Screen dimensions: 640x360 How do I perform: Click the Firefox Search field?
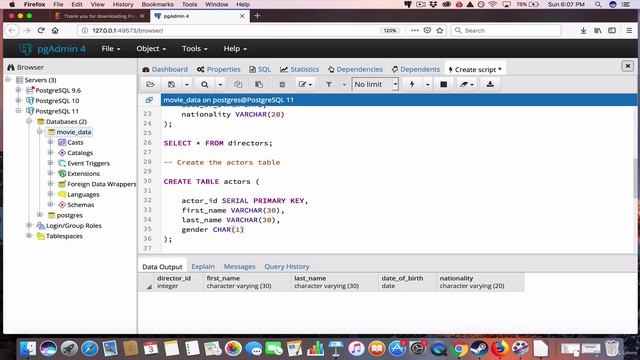[506, 31]
